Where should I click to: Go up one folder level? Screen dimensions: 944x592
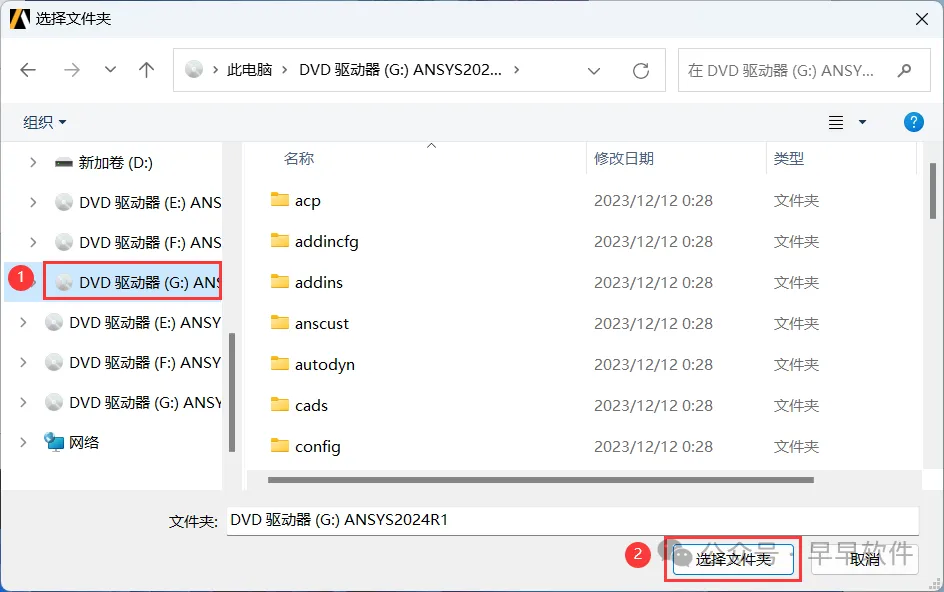click(146, 70)
